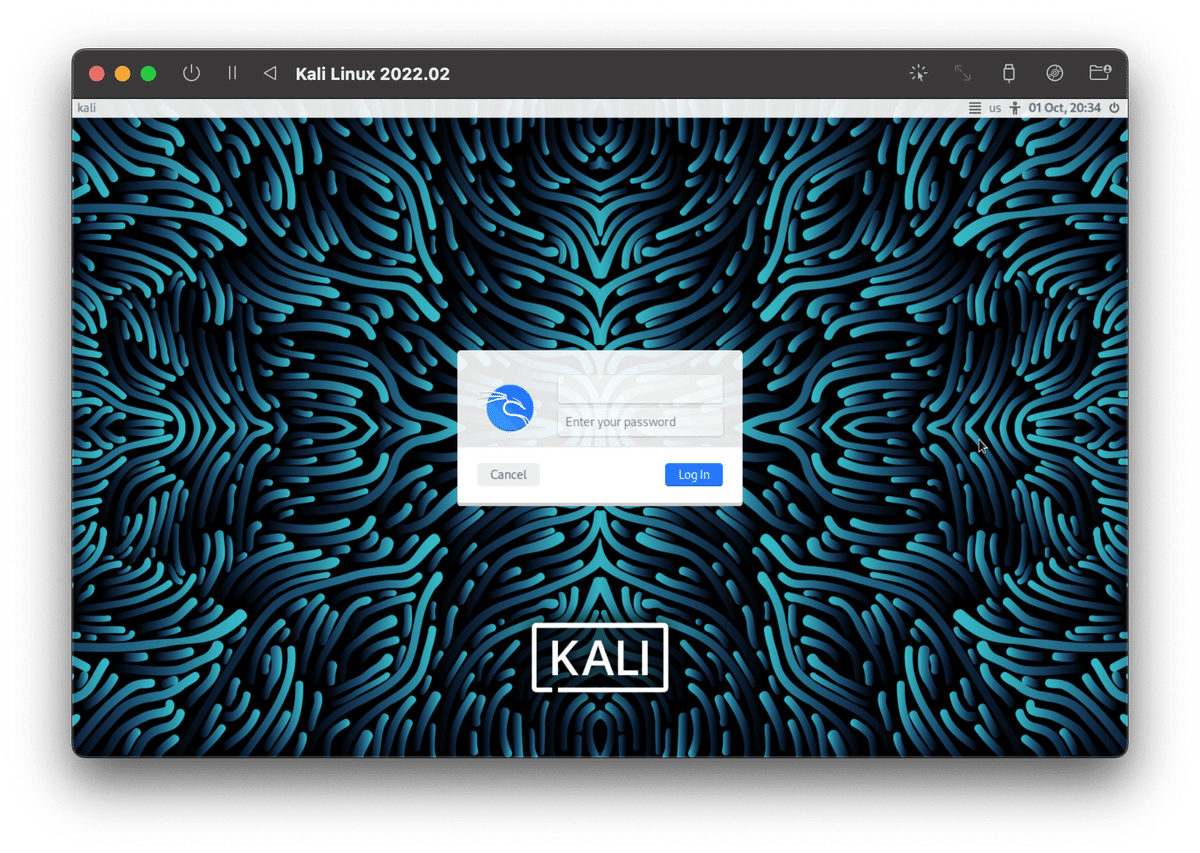Pause the Kali Linux virtual machine
This screenshot has width=1200, height=853.
[232, 73]
